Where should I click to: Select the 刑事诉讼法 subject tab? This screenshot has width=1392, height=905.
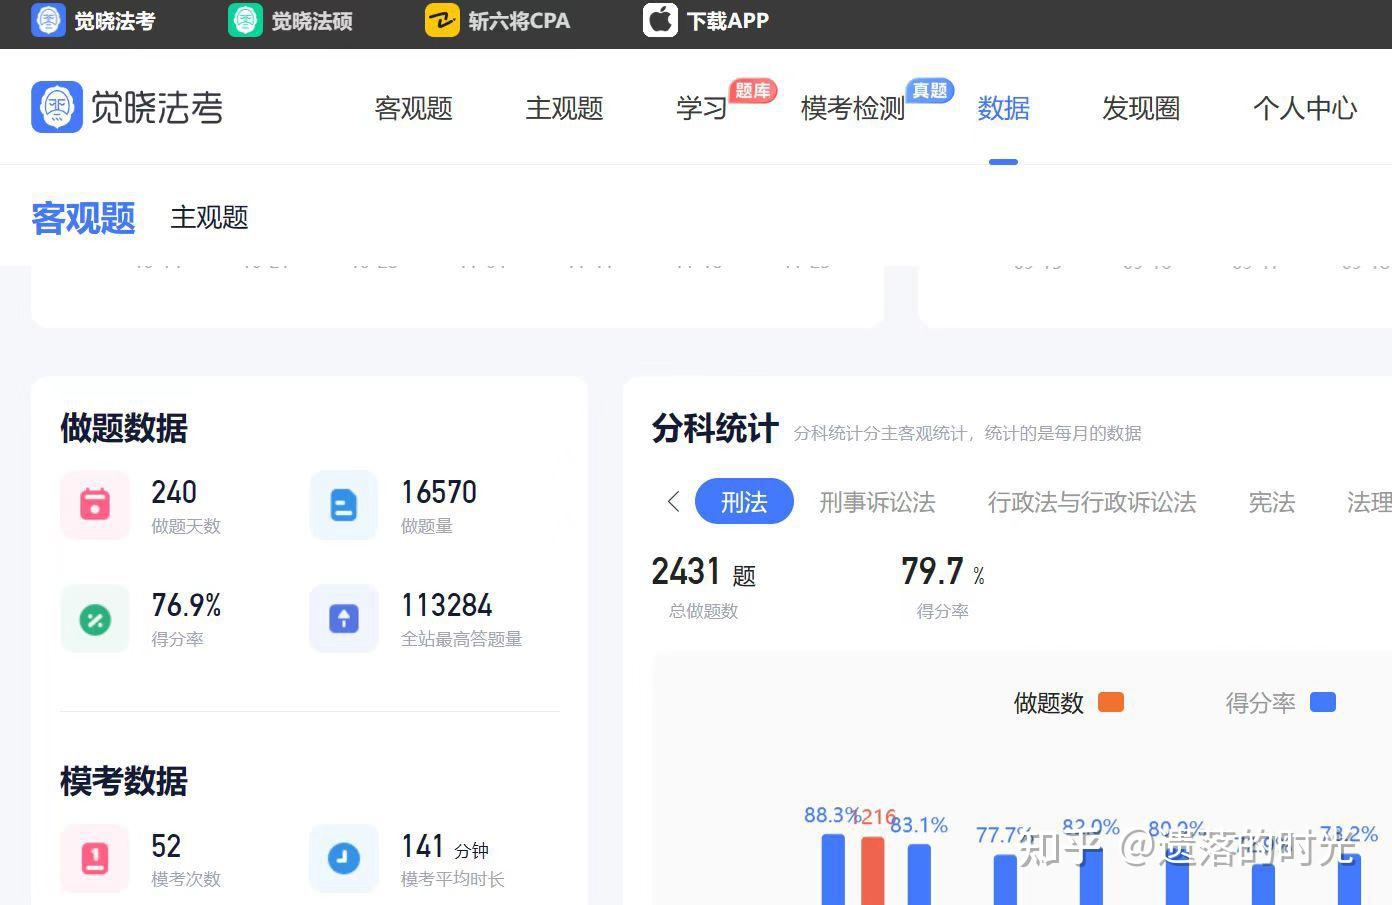coord(877,502)
